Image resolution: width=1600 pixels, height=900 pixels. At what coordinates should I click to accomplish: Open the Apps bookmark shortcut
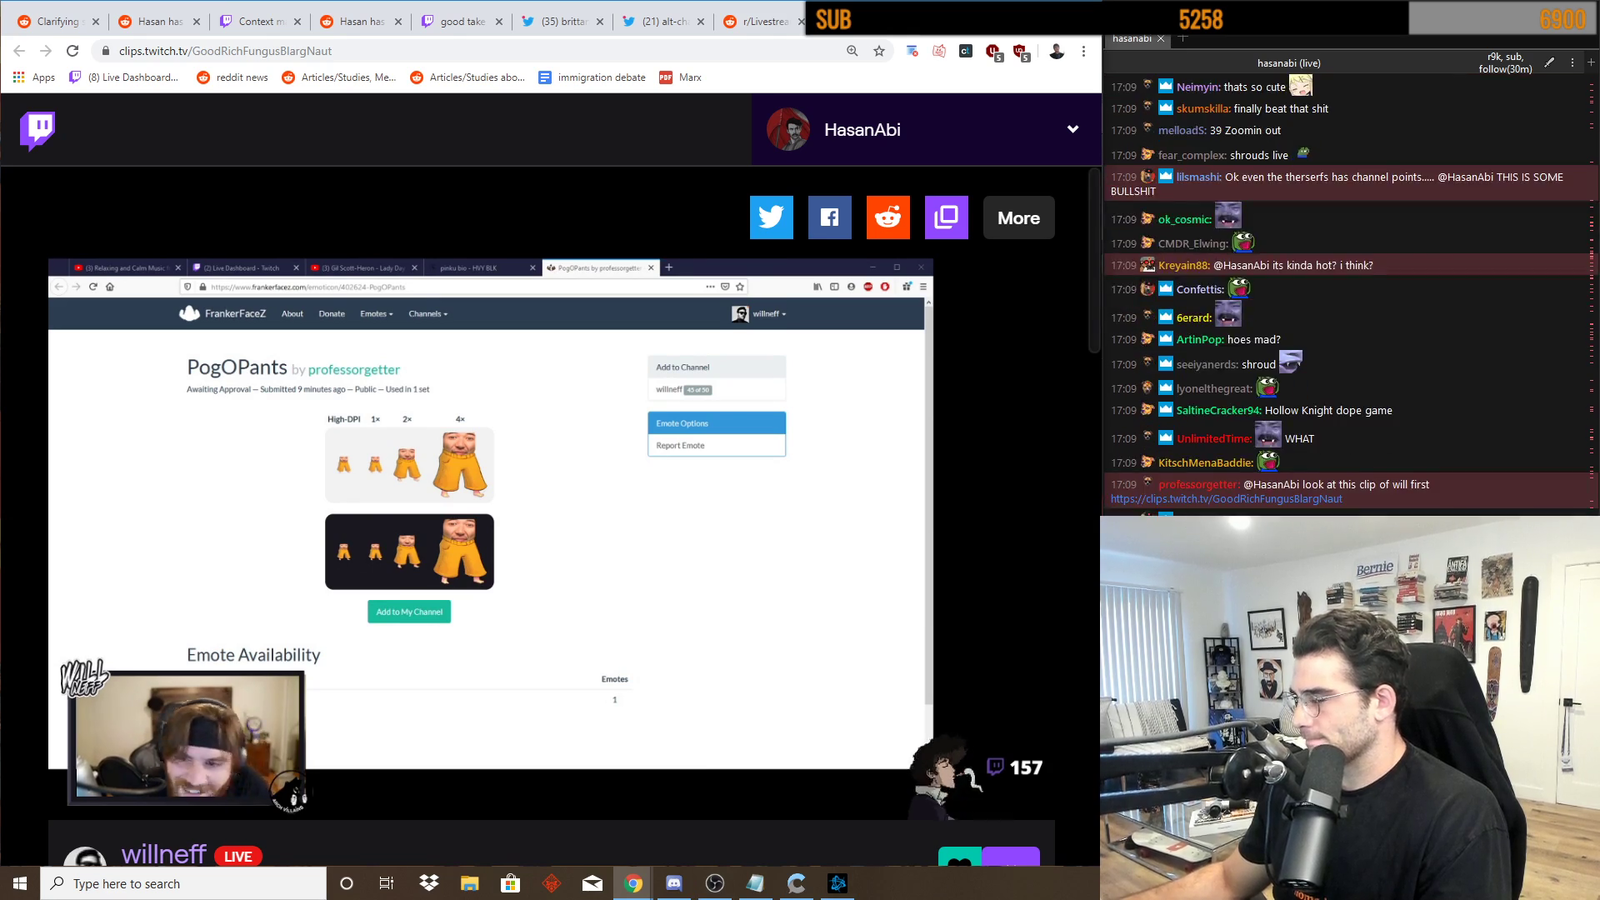pyautogui.click(x=34, y=77)
